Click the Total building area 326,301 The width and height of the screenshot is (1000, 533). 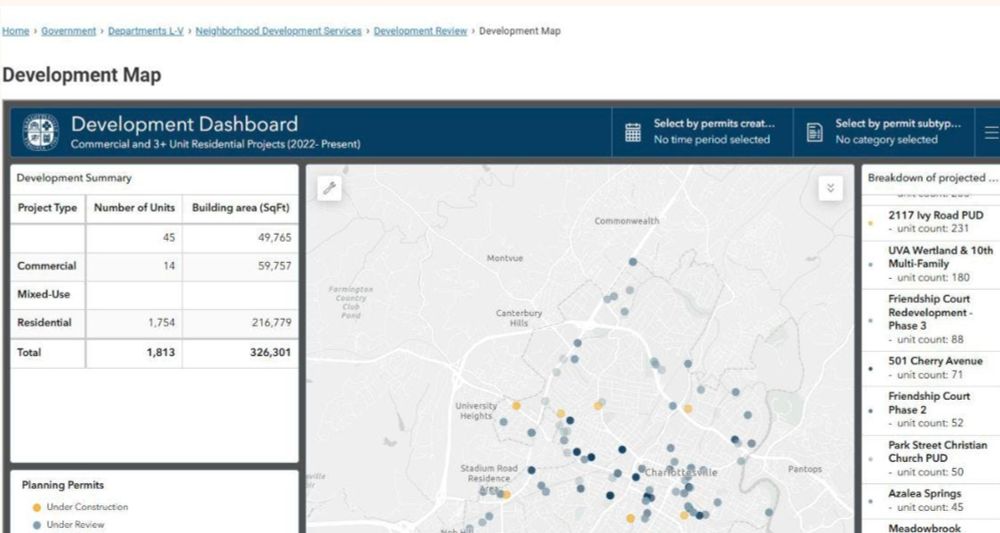coord(270,352)
